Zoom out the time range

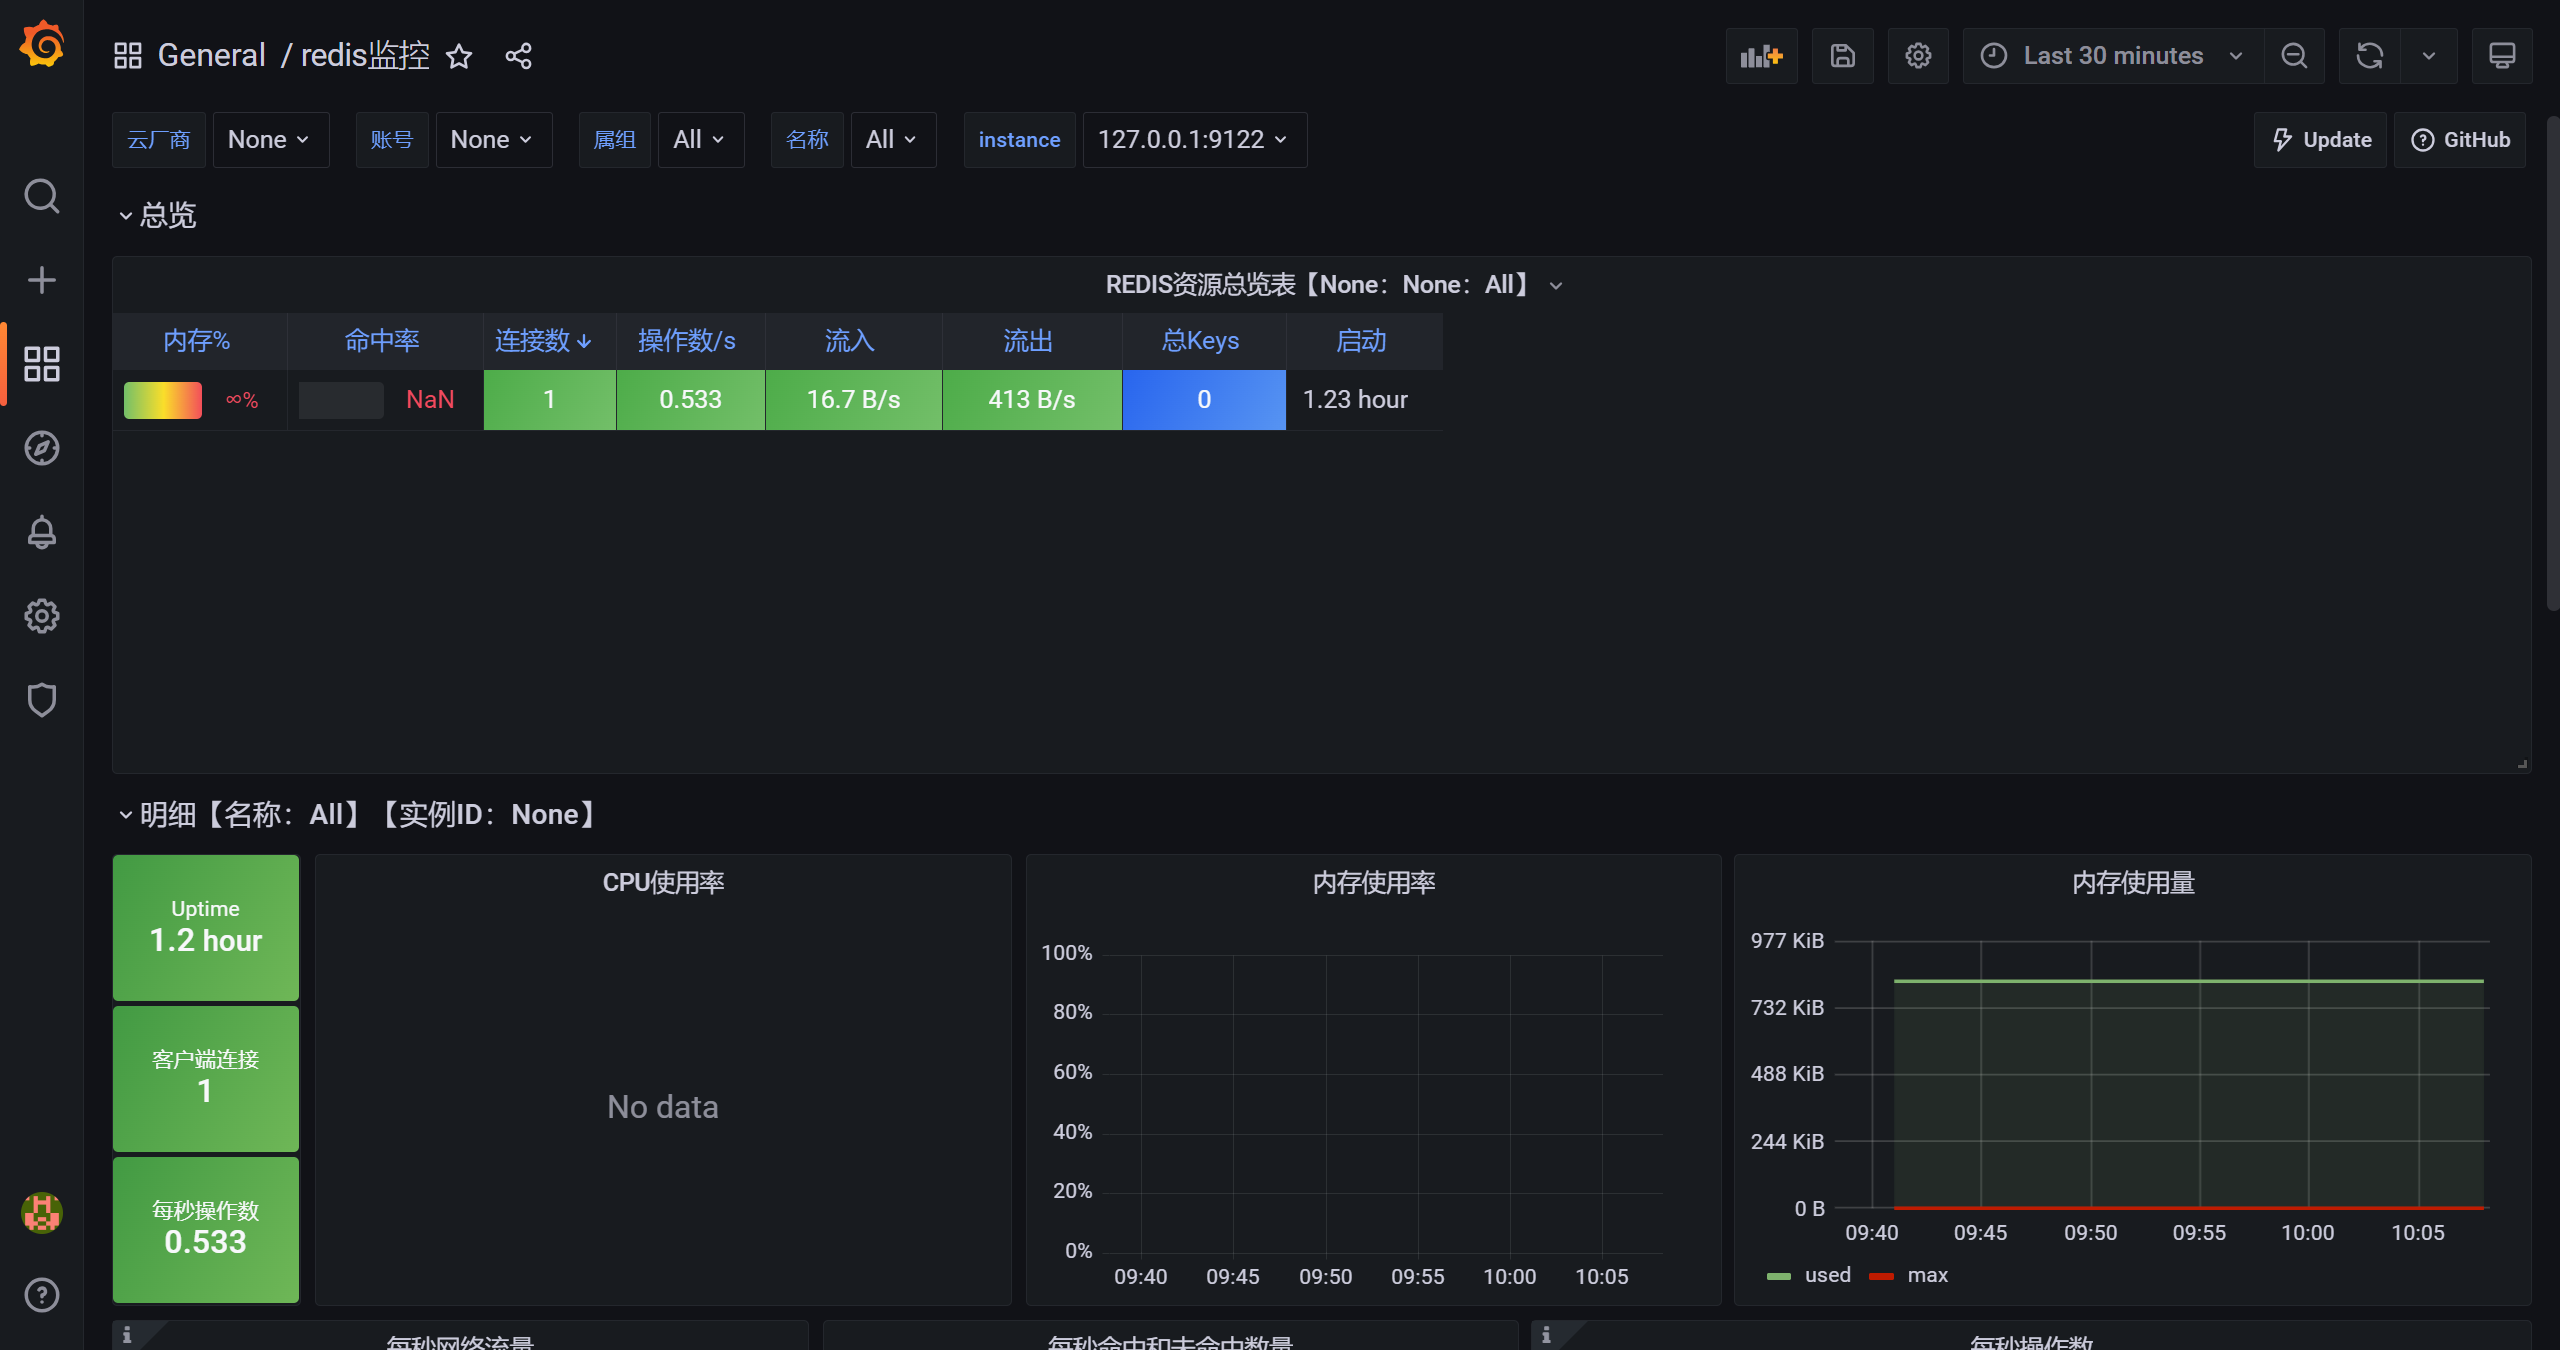tap(2295, 56)
